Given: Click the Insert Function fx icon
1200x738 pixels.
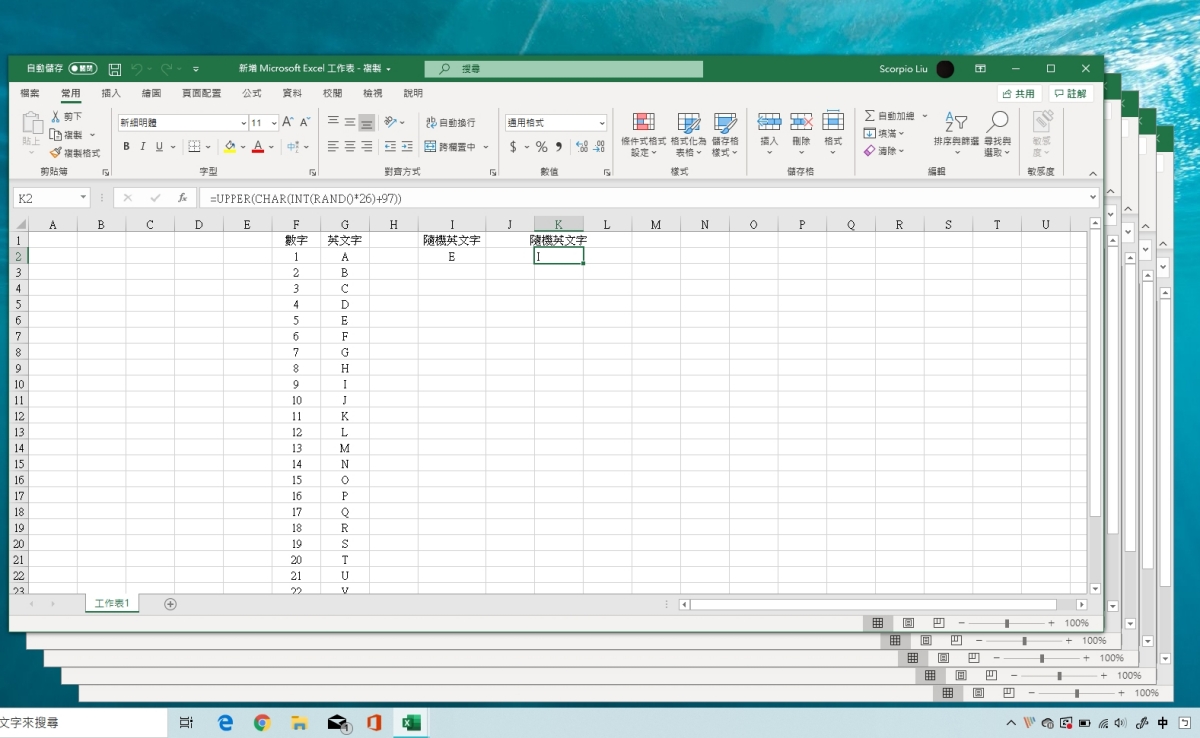Looking at the screenshot, I should 182,198.
